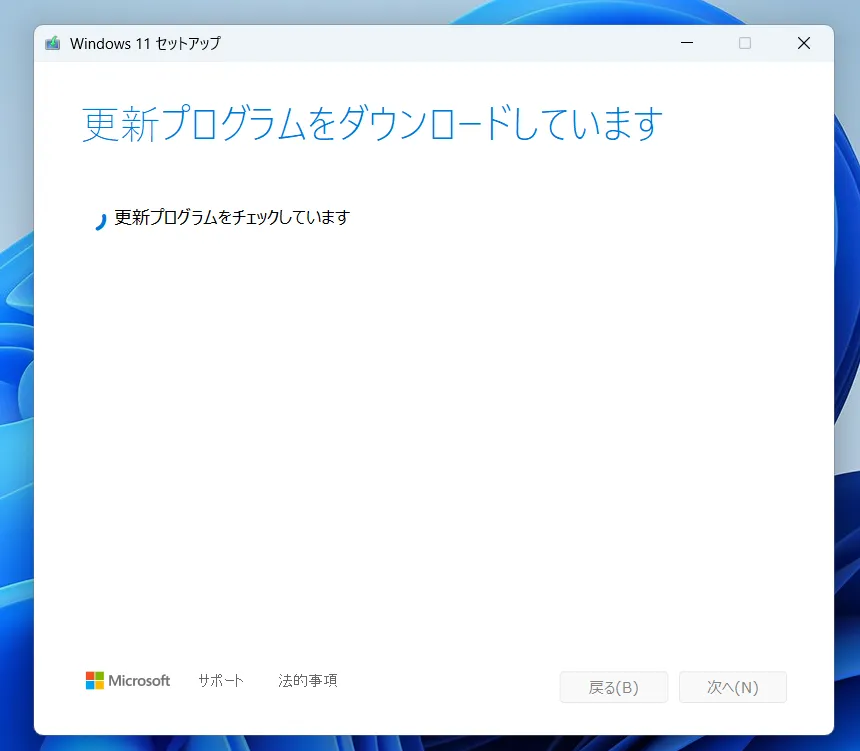Open the 法的事項 legal link
This screenshot has height=751, width=860.
pos(308,680)
